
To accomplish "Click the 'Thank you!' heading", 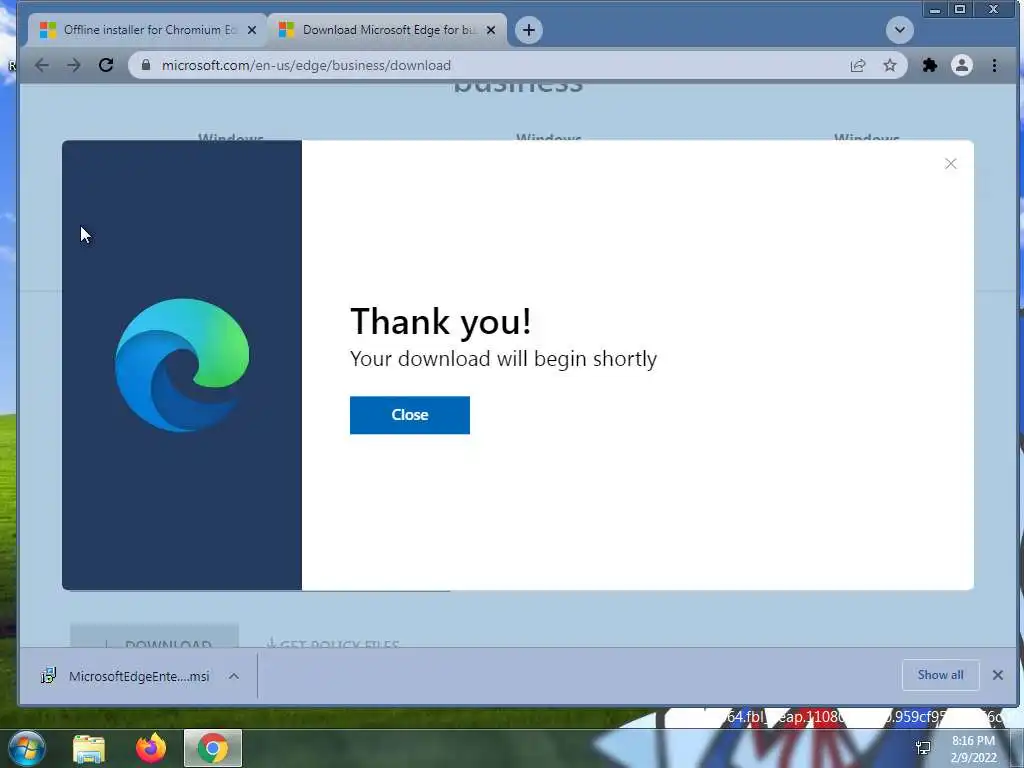I will click(441, 321).
